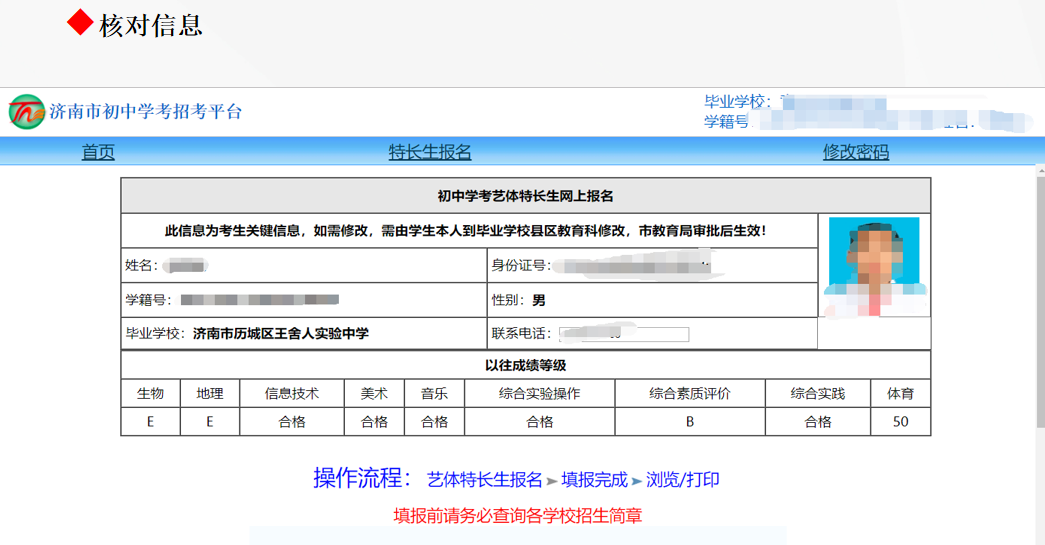Screen dimensions: 1045x545
Task: Click the arrow after 艺体特长生报名 step
Action: [x=552, y=481]
